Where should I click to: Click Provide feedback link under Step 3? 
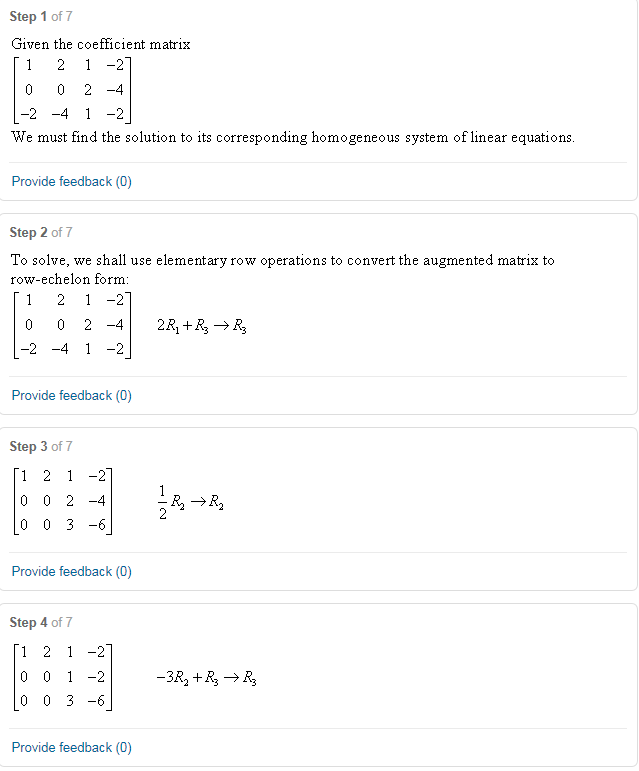tap(71, 571)
